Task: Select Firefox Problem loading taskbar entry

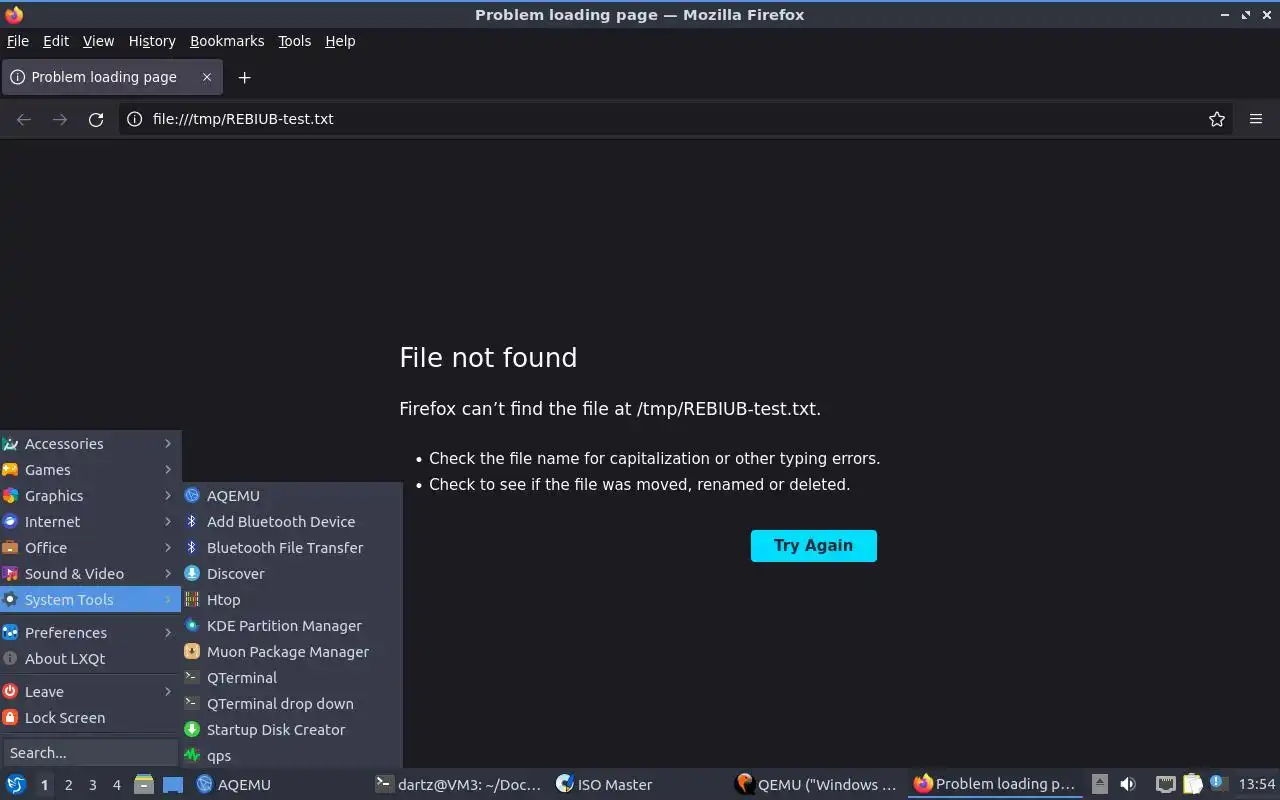Action: (996, 785)
